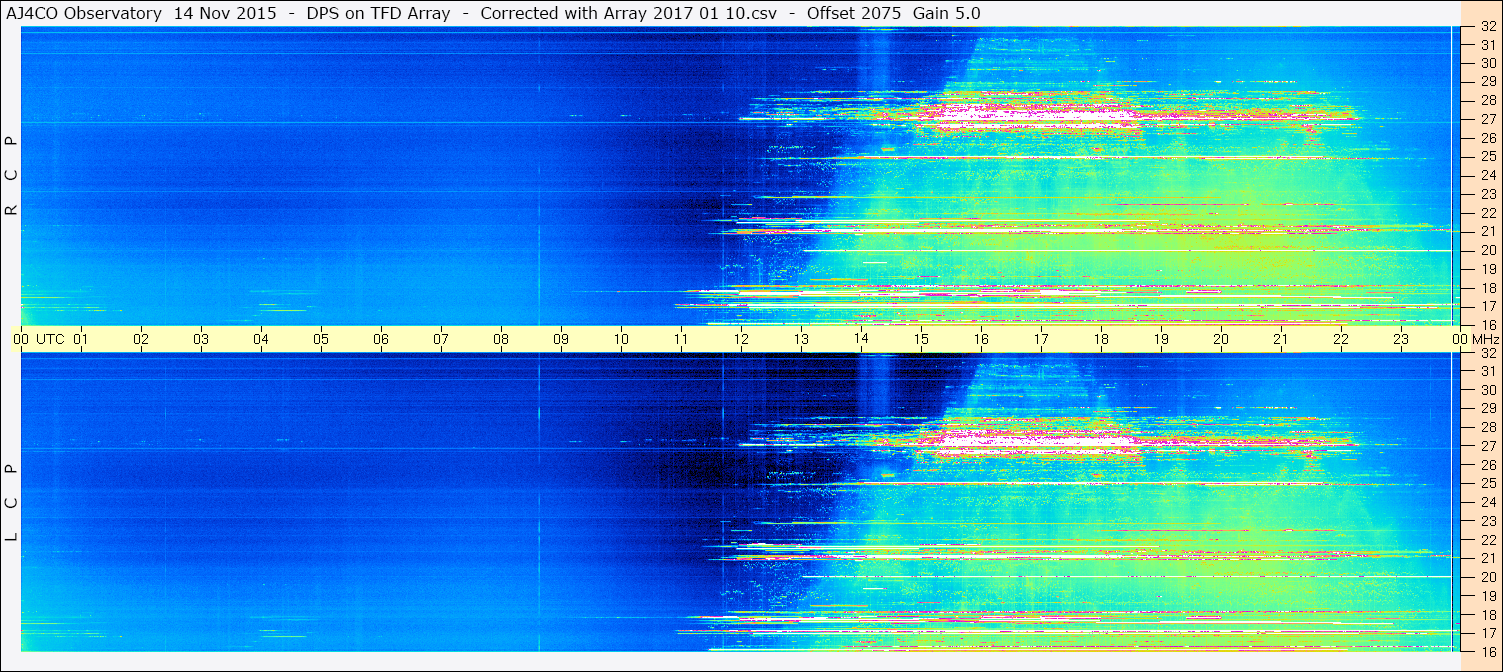Click the 20 MHz tick in the RCP panel scale

point(1487,250)
